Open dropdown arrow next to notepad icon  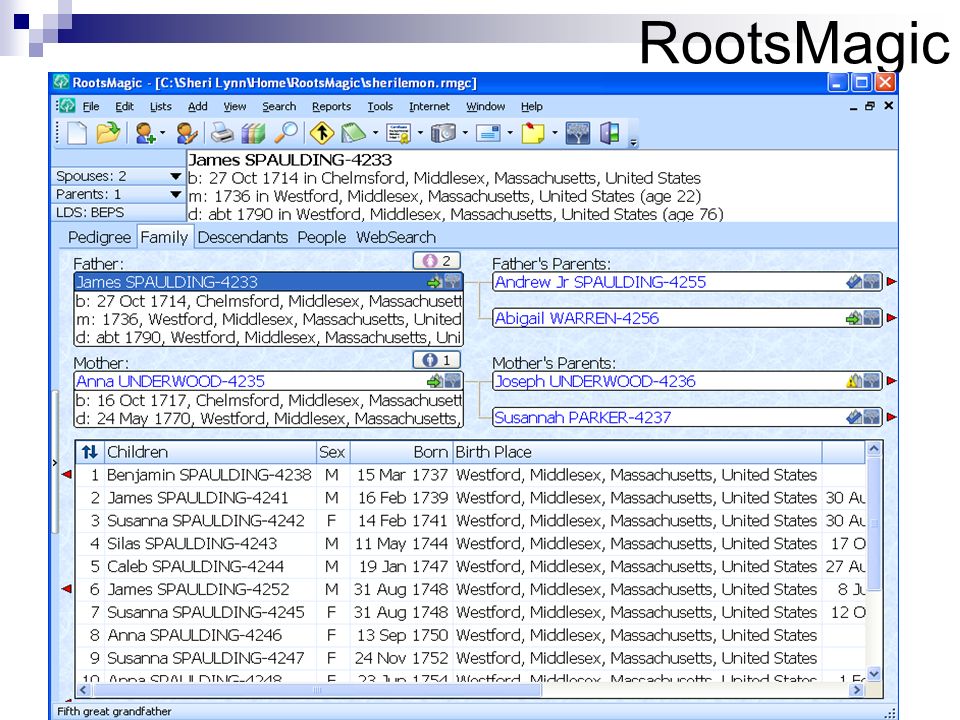coord(375,133)
